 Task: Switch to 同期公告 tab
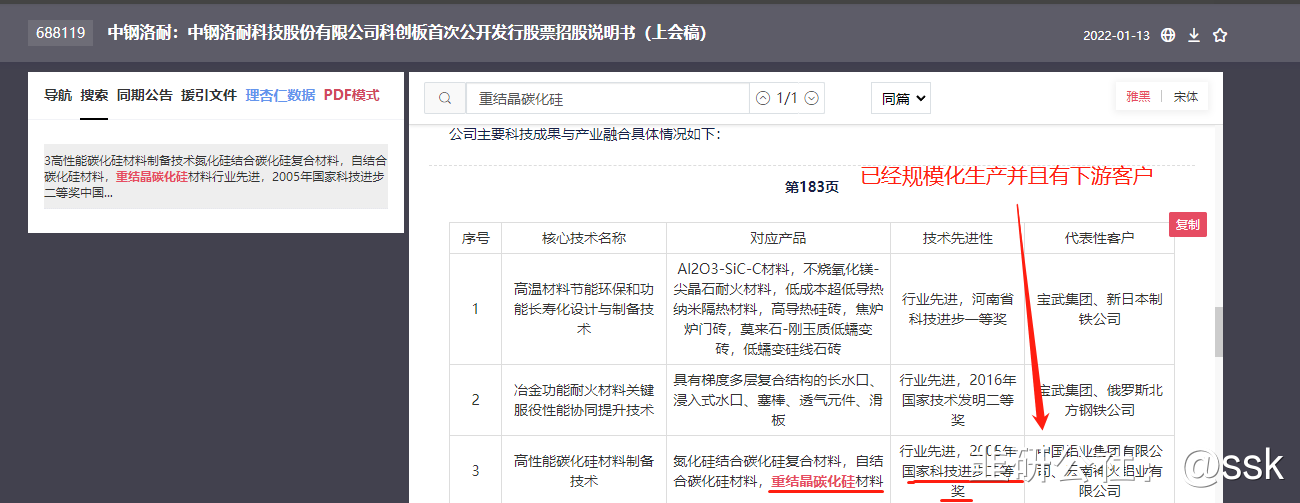point(144,95)
